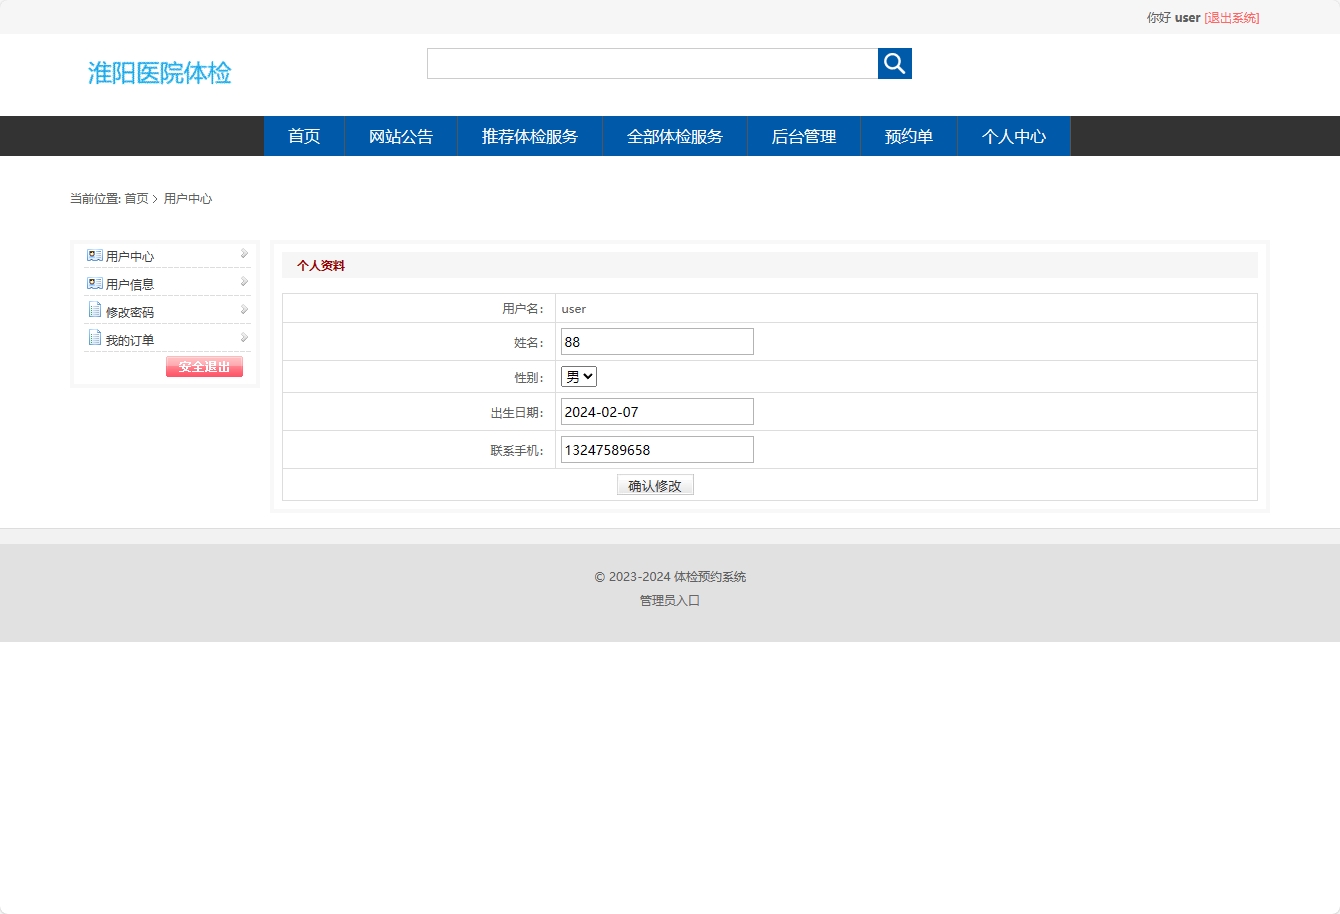Open the 性别 gender dropdown
Image resolution: width=1340 pixels, height=914 pixels.
(x=578, y=376)
